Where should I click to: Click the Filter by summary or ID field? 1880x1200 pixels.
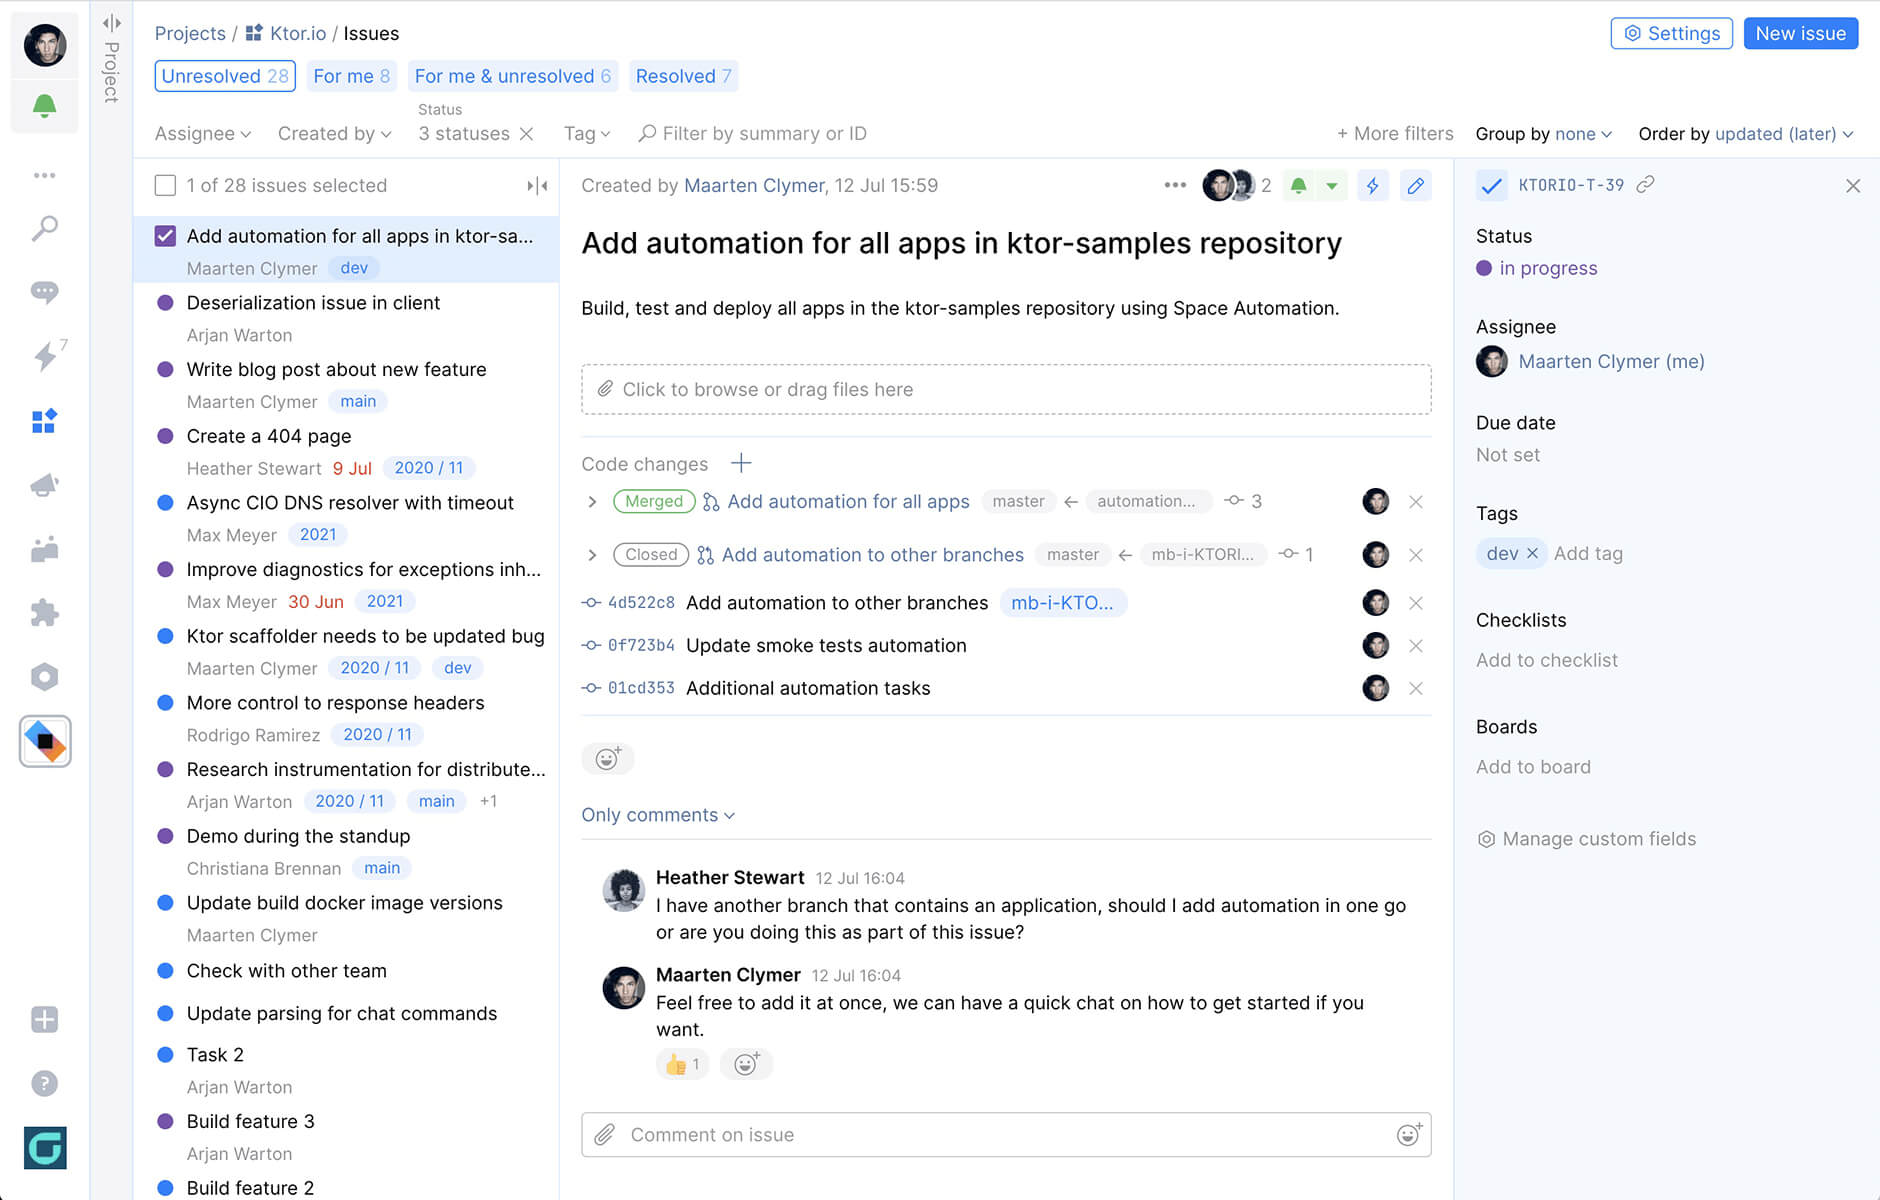tap(753, 133)
